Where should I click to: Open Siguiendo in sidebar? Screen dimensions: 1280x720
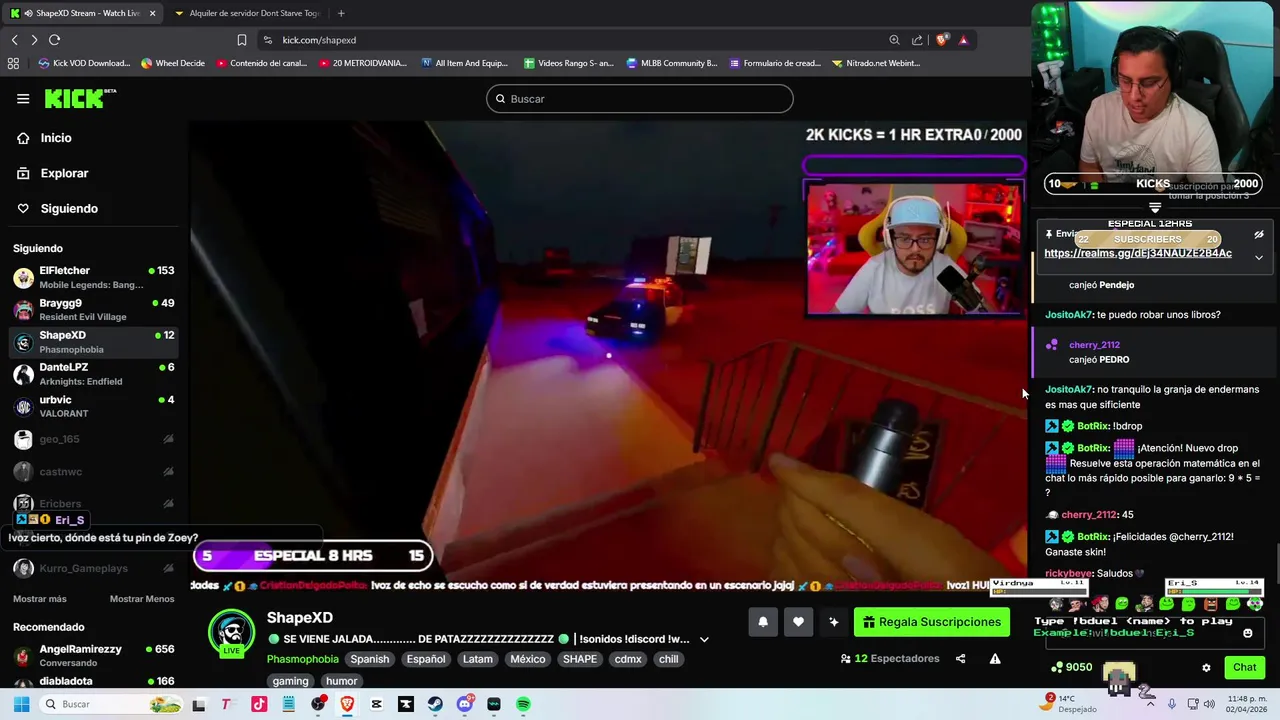(69, 208)
